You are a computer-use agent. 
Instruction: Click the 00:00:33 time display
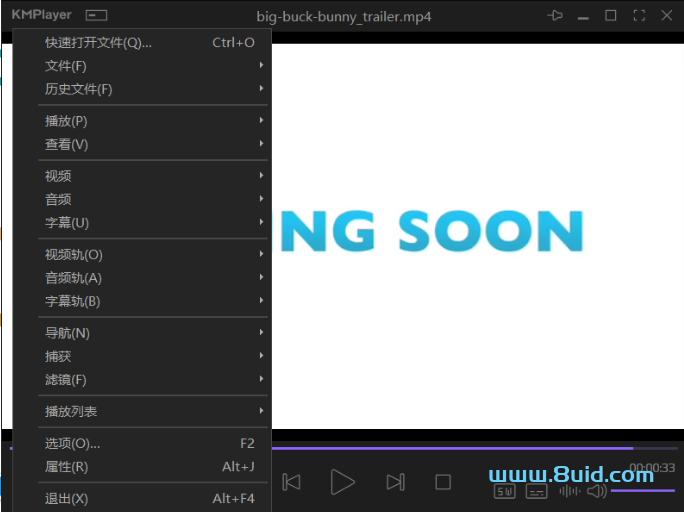click(652, 468)
